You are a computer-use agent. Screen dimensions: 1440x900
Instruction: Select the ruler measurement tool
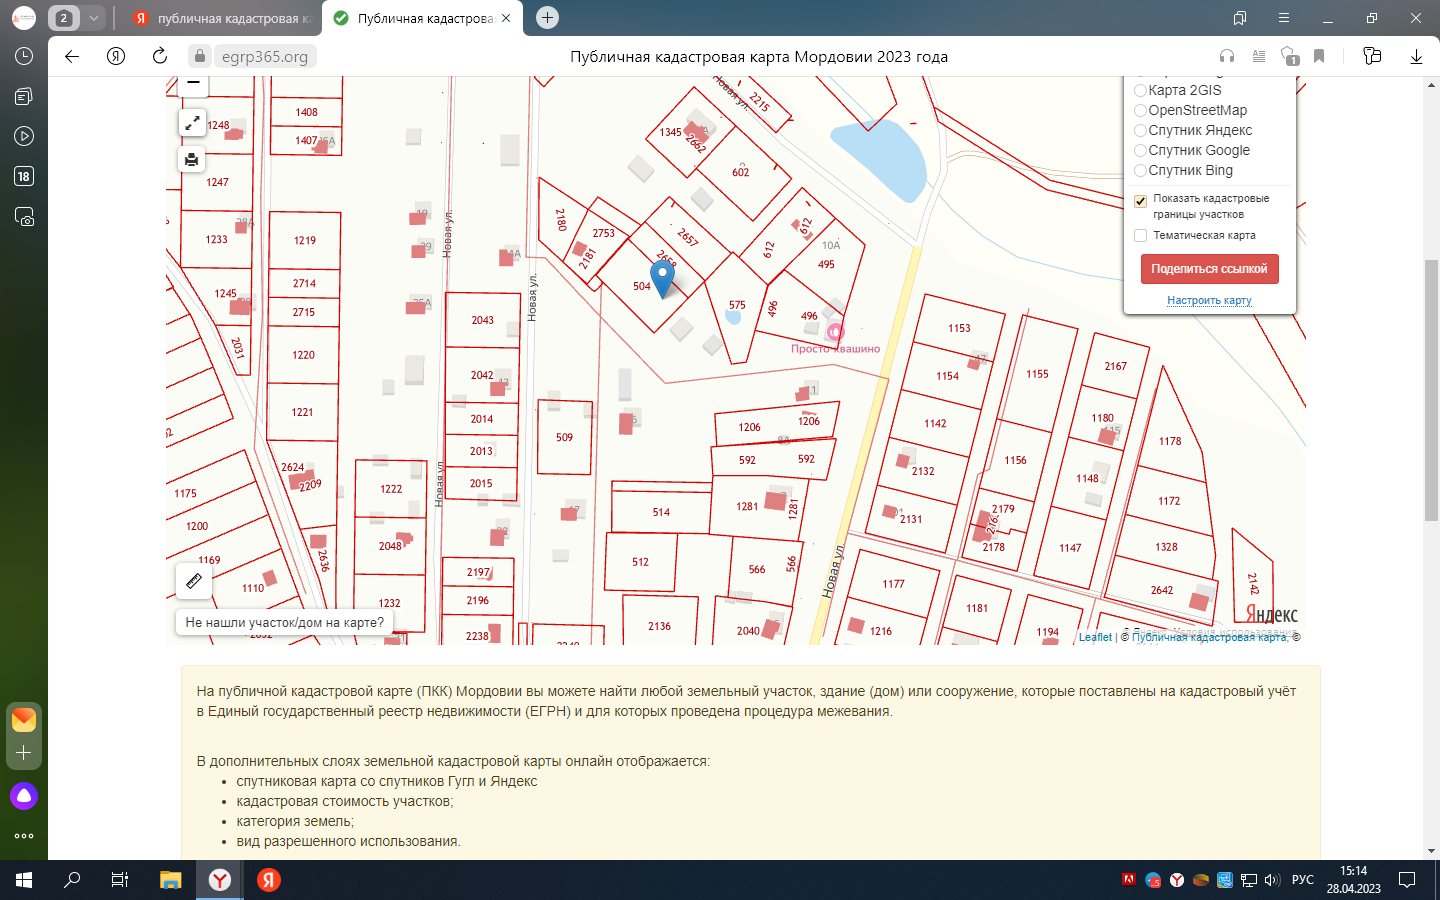(x=194, y=580)
